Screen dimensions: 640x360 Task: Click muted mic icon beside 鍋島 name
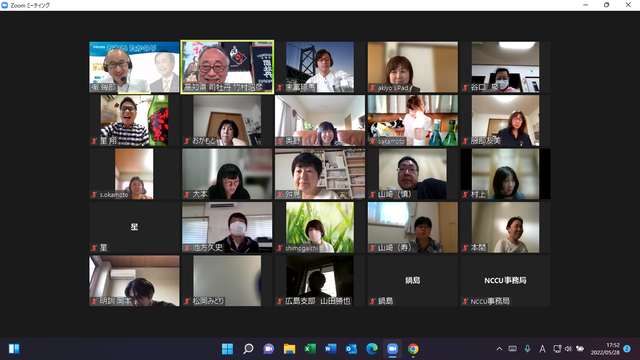click(372, 302)
